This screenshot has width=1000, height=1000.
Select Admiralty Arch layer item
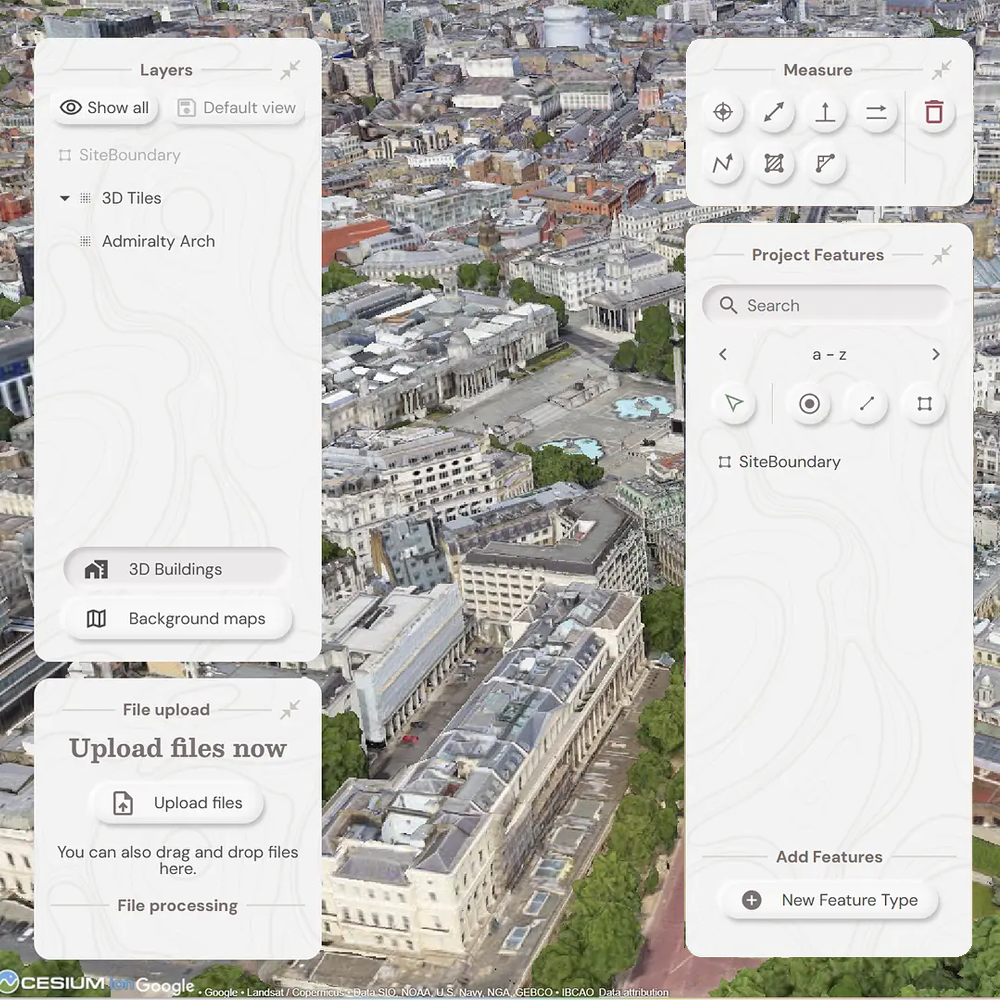click(158, 241)
